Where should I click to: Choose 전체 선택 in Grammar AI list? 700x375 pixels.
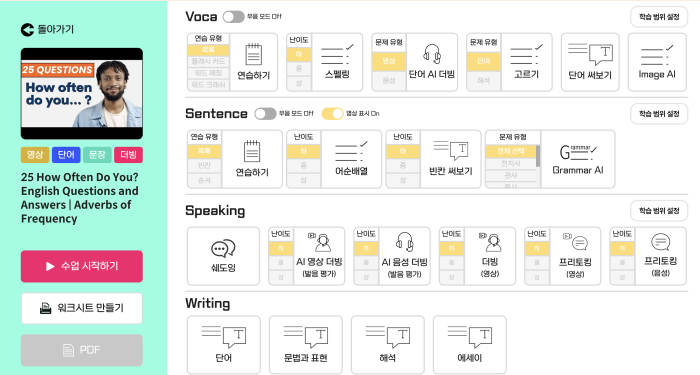coord(511,151)
